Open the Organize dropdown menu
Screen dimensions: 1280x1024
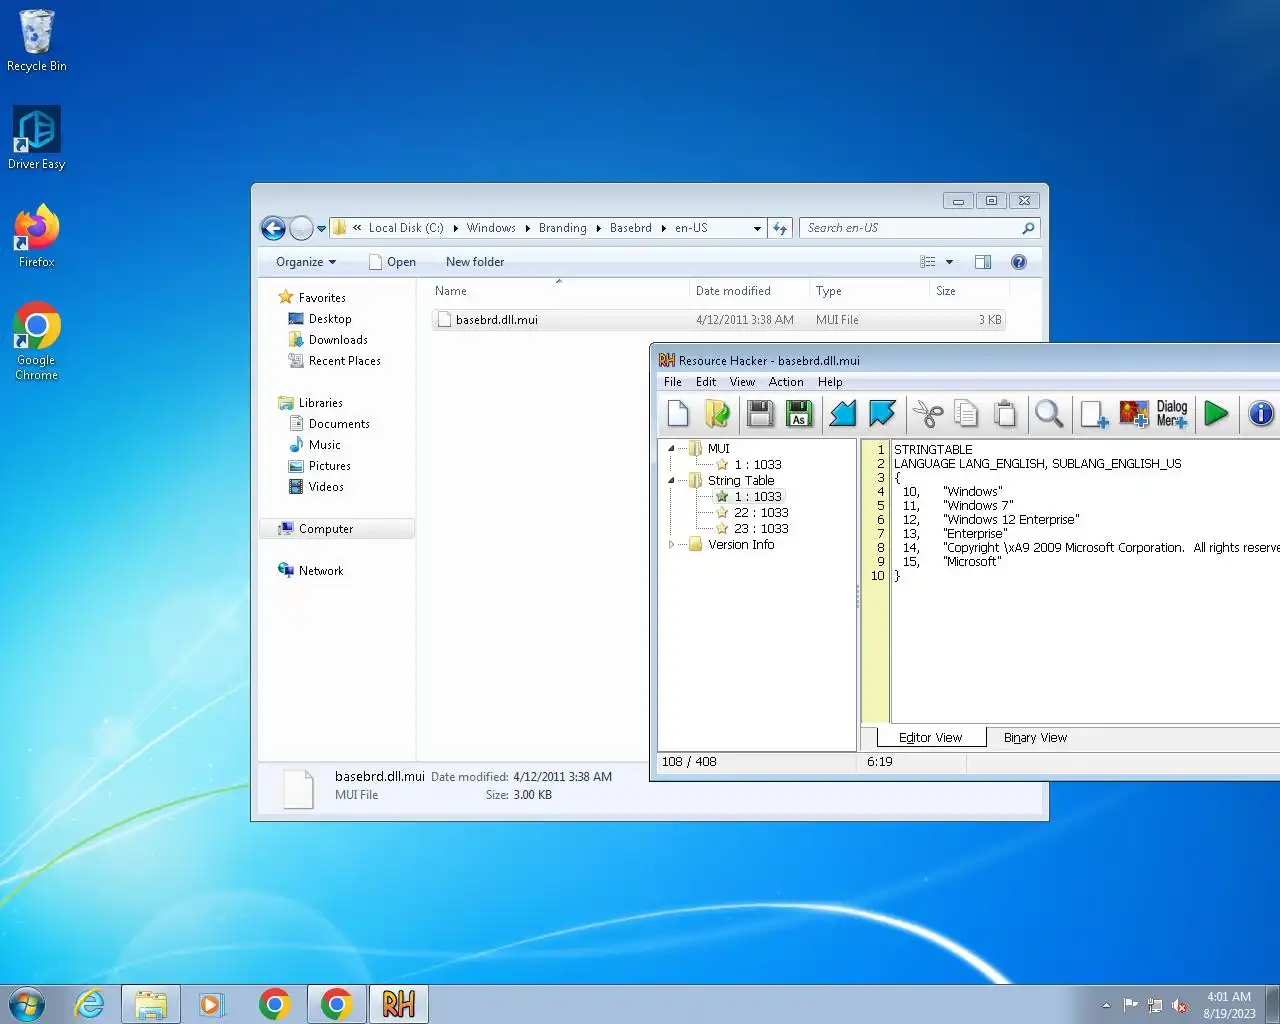306,262
